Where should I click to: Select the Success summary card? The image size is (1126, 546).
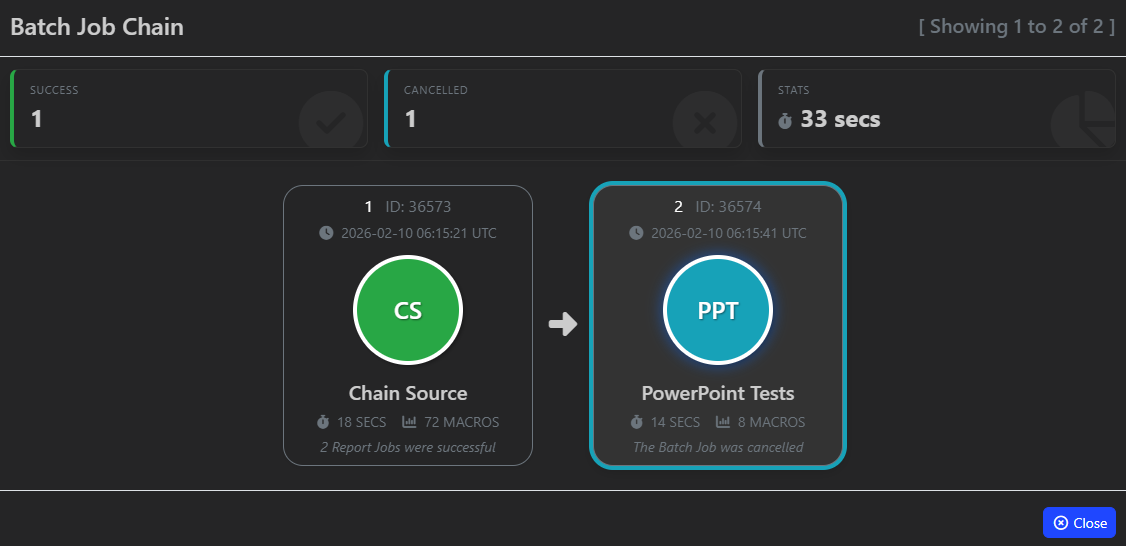coord(189,108)
